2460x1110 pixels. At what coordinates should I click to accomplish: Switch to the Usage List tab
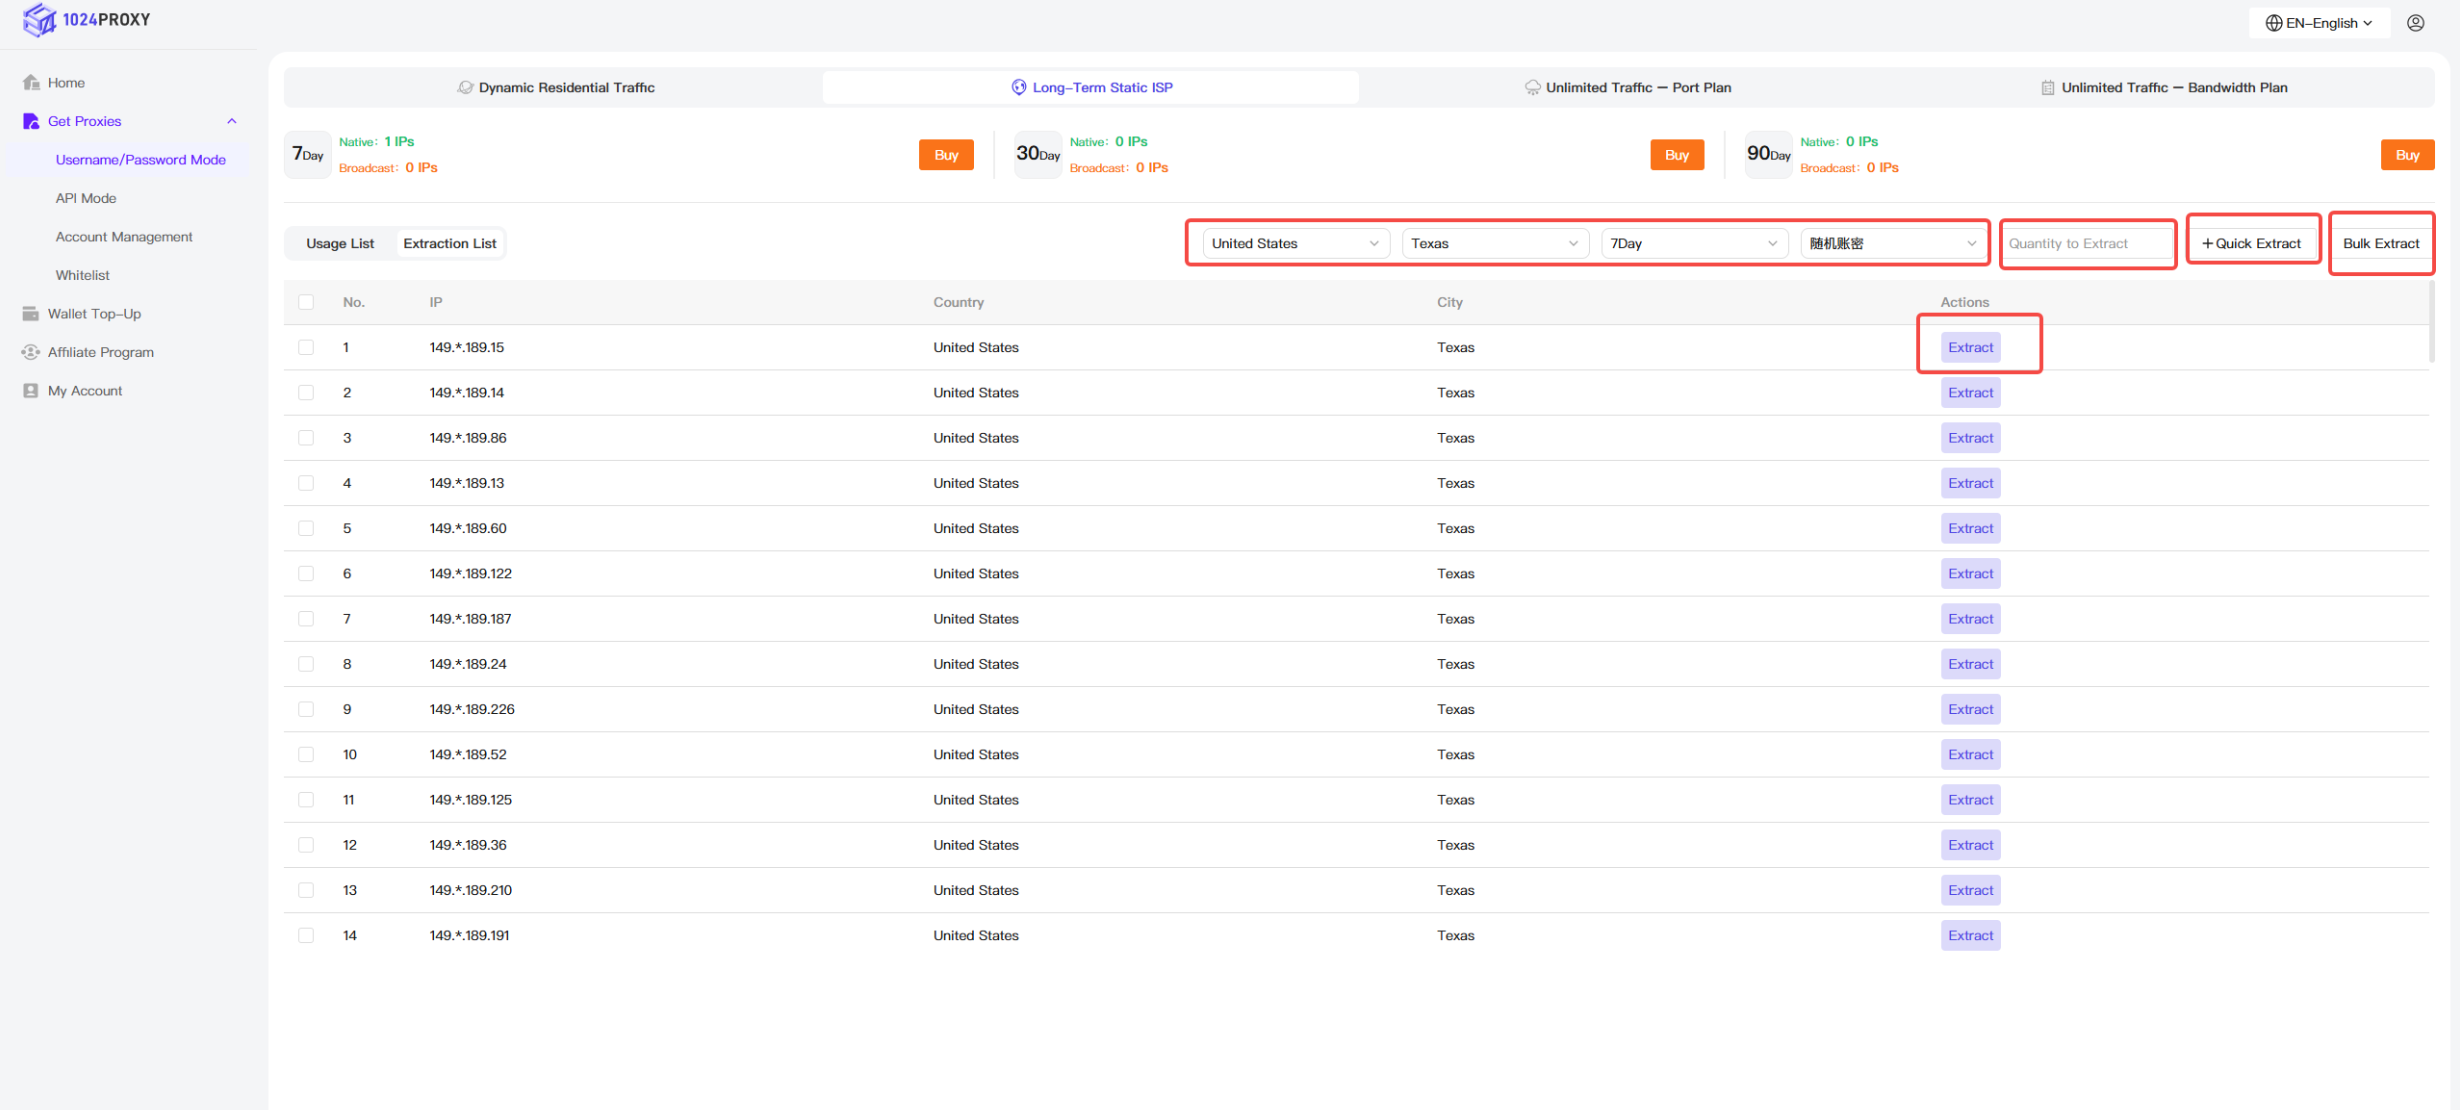[340, 243]
